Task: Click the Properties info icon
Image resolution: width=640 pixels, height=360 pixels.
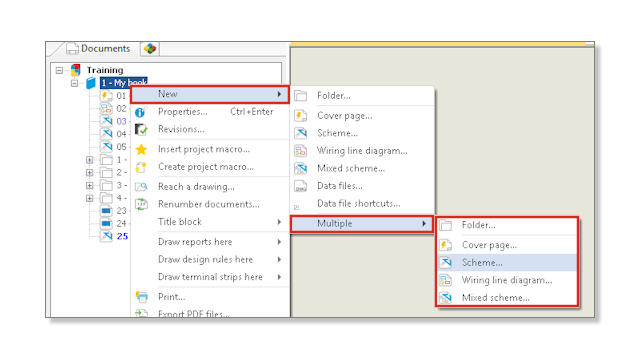Action: (141, 112)
